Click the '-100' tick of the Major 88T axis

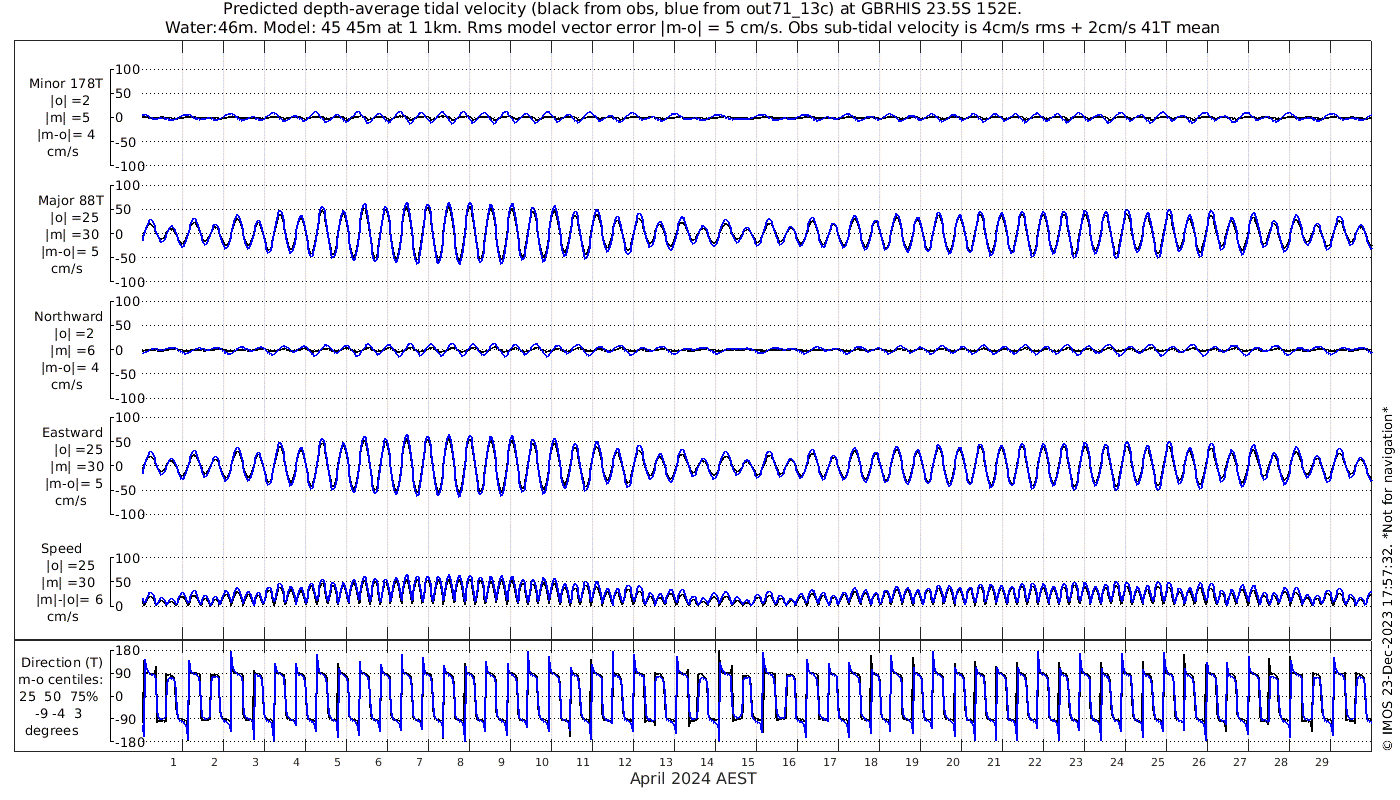click(129, 282)
